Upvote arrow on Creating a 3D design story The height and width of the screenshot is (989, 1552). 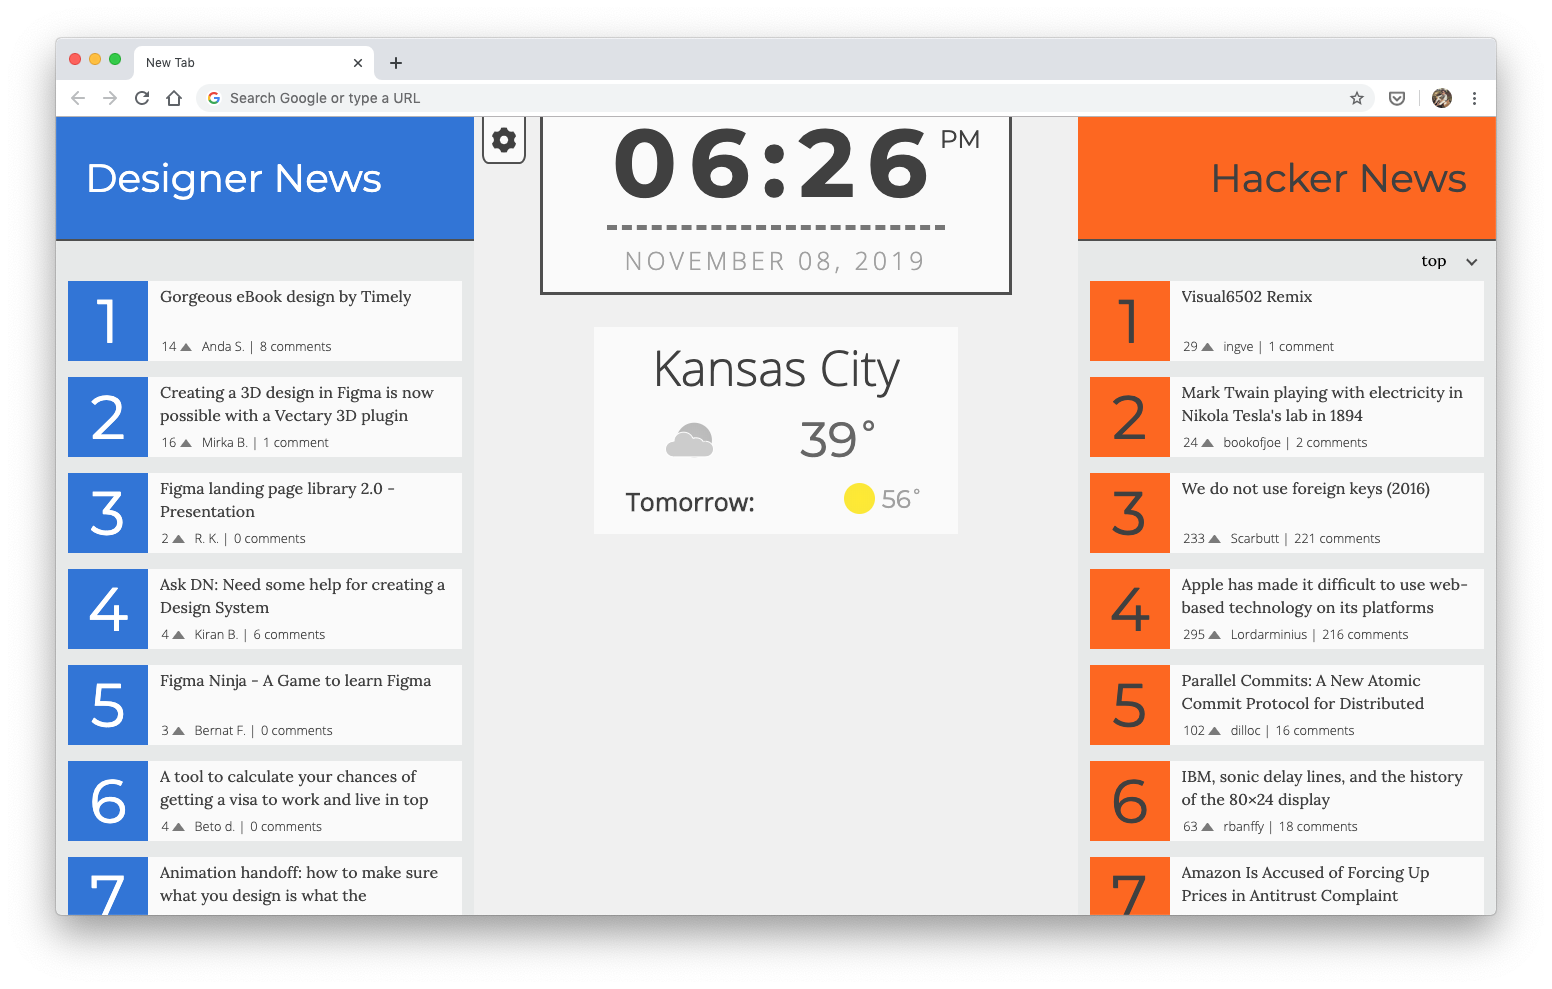185,443
